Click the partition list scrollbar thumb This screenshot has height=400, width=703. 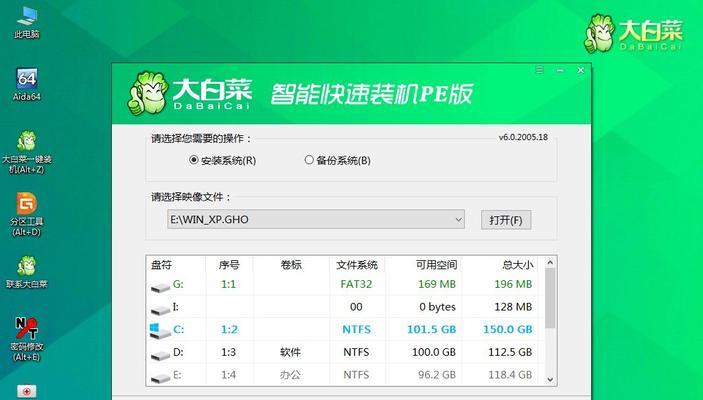[x=550, y=298]
